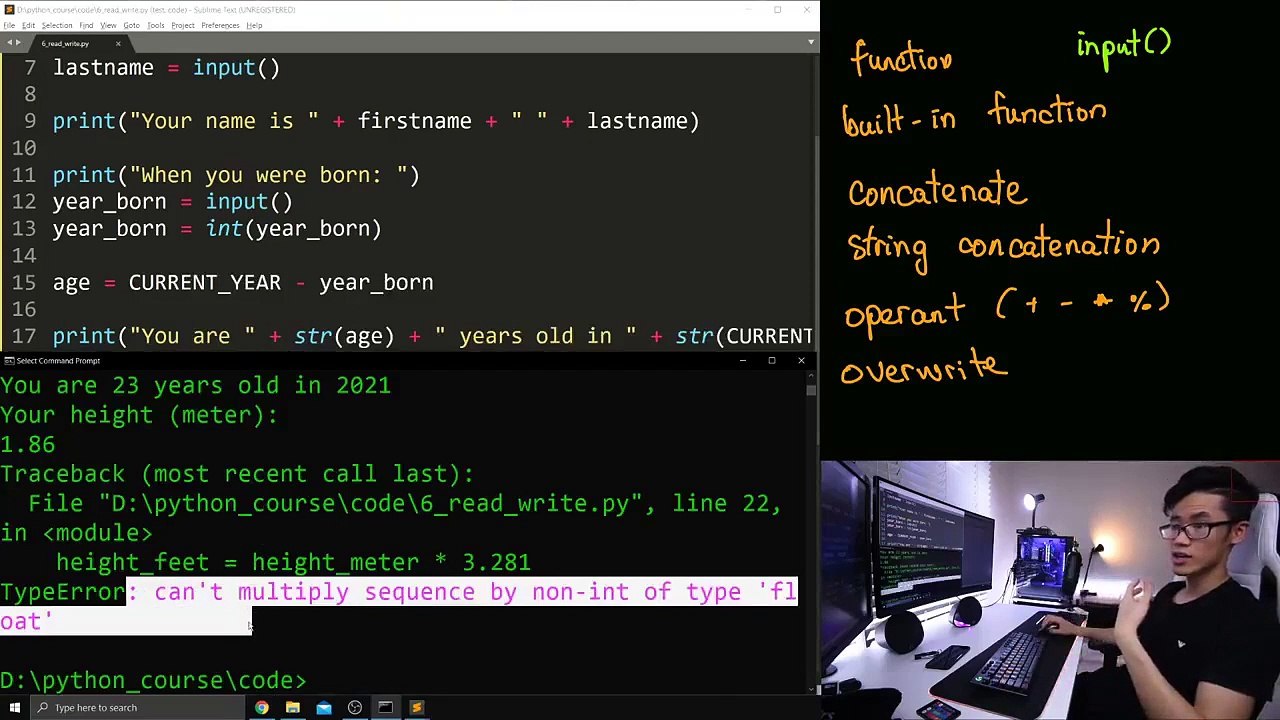Open the File menu in Sublime Text

(9, 25)
